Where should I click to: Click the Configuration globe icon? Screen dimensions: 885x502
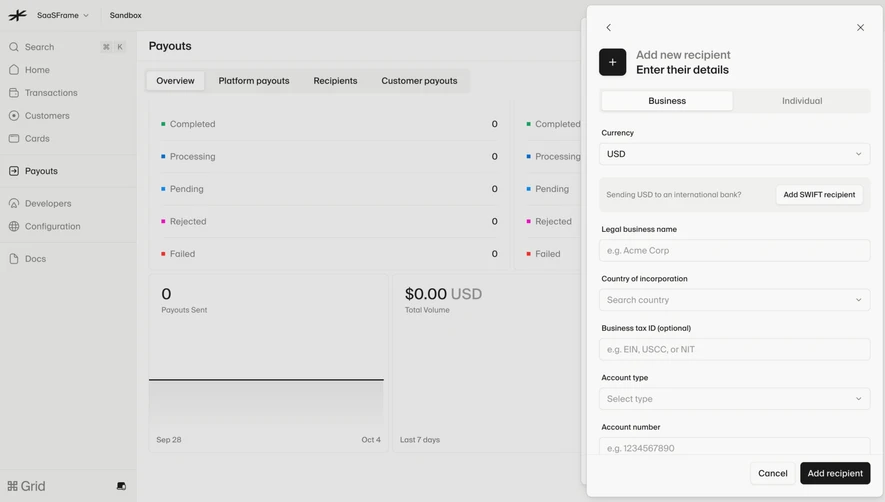click(x=14, y=226)
